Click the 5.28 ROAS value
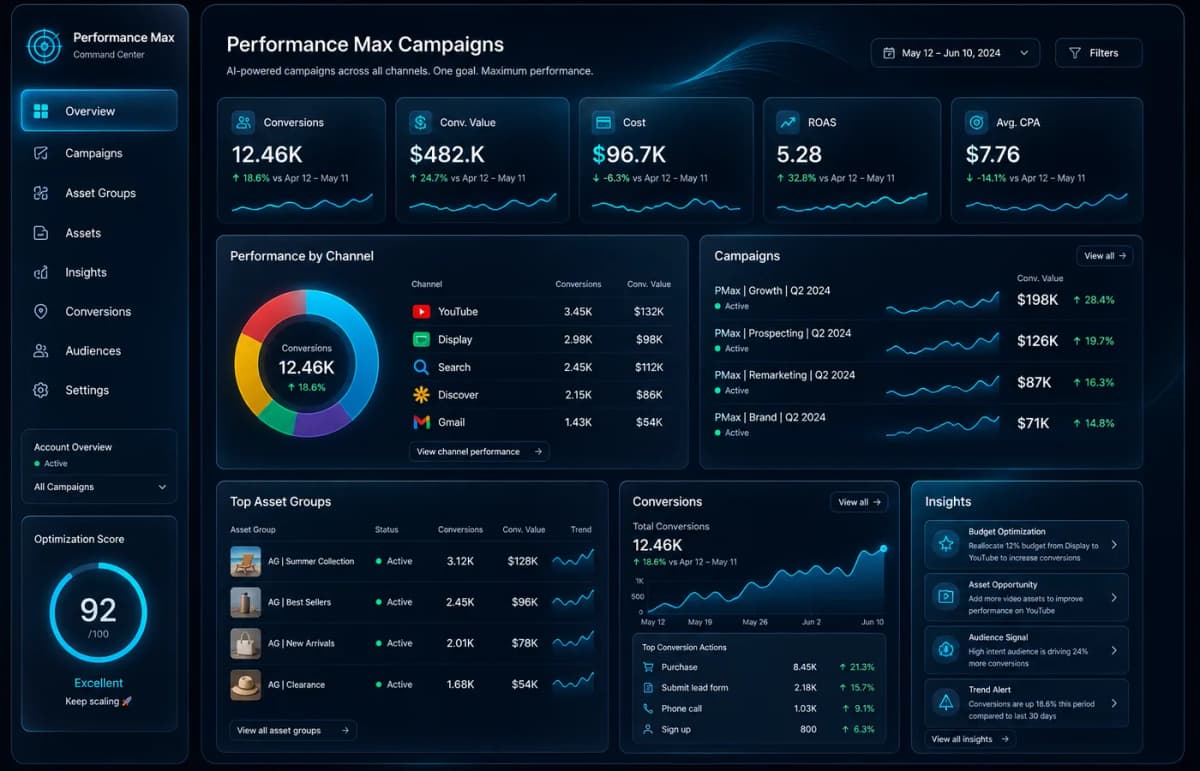The height and width of the screenshot is (771, 1200). pos(799,154)
